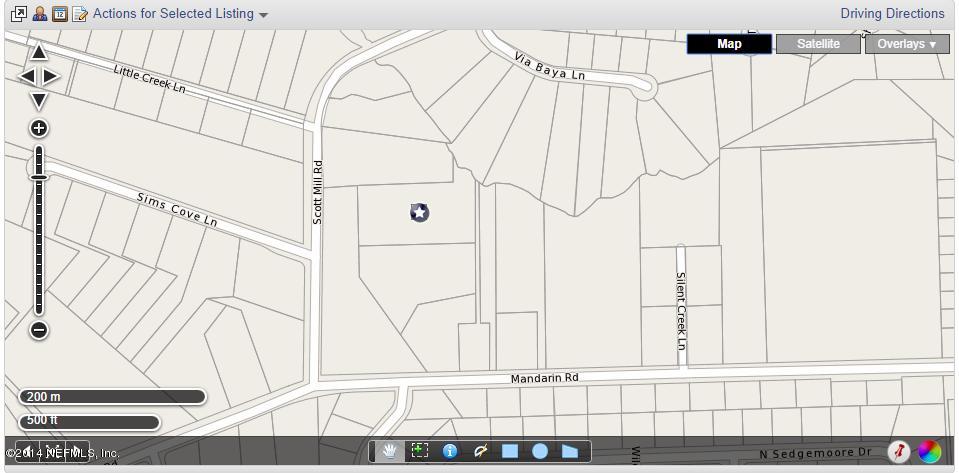Image resolution: width=959 pixels, height=473 pixels.
Task: Open the pop-out window icon
Action: [19, 13]
